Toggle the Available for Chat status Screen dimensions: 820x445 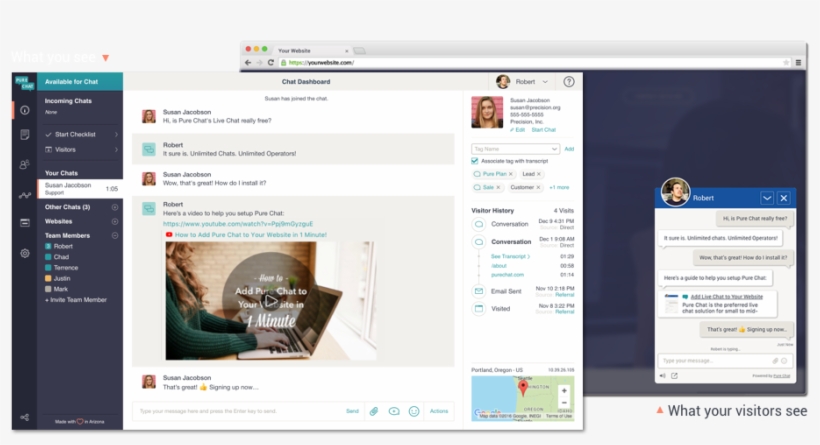coord(80,82)
